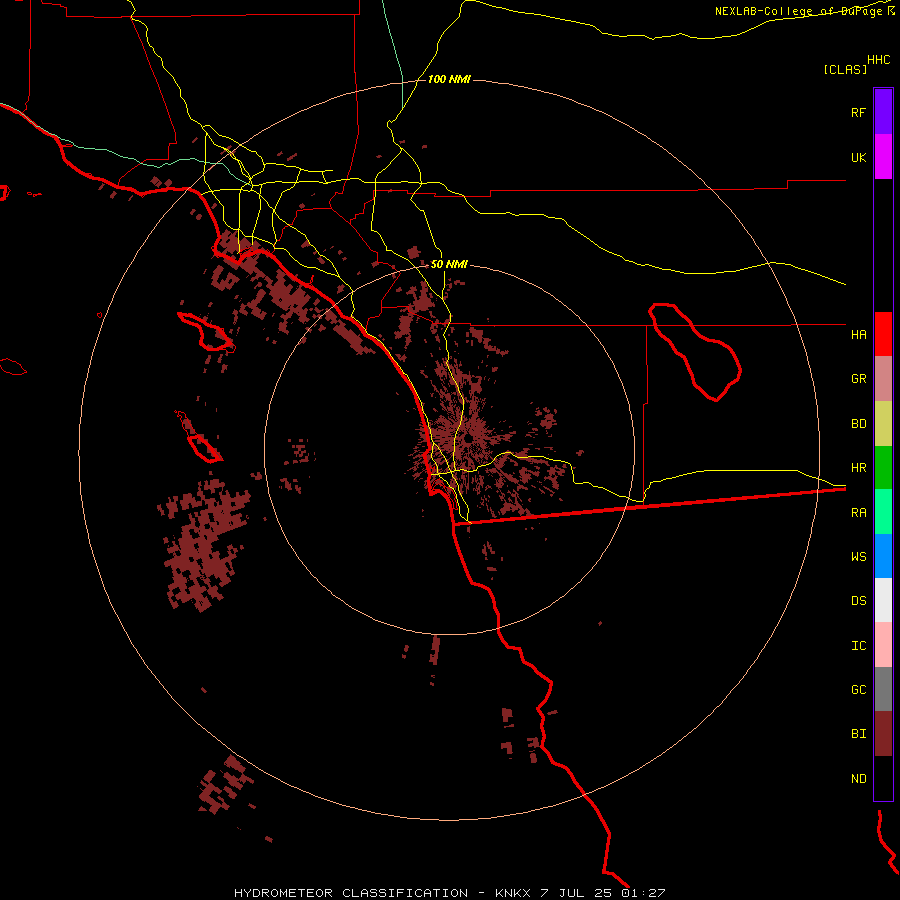
Task: Click the DS legend label
Action: point(858,601)
